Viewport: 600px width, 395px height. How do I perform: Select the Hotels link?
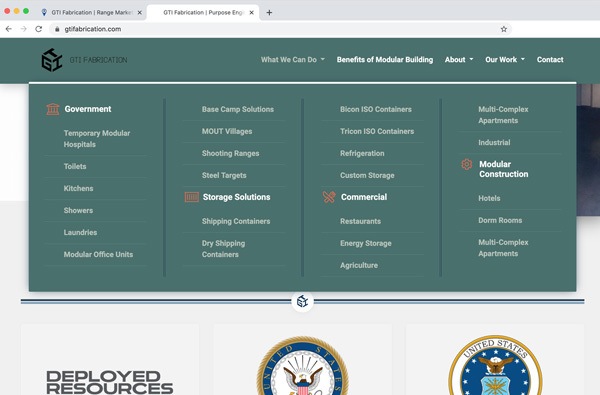(x=489, y=198)
